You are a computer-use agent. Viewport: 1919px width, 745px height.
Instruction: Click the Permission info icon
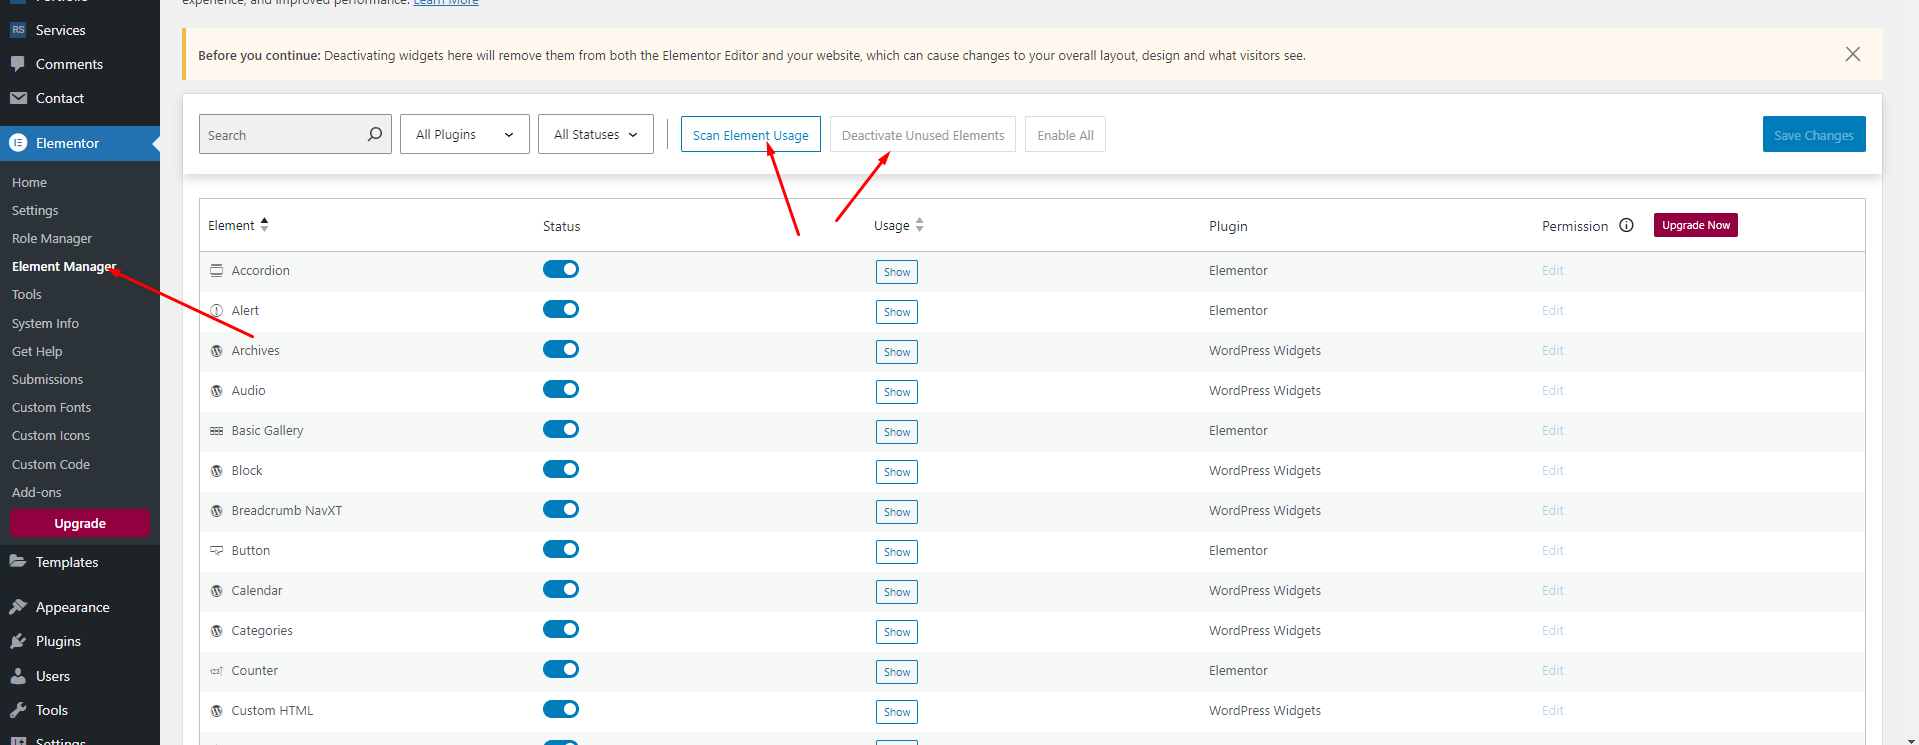(x=1626, y=225)
